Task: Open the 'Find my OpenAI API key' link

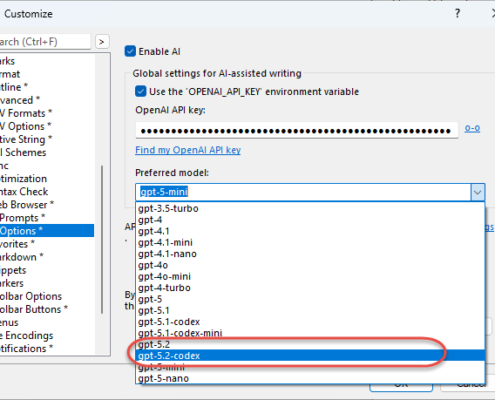Action: click(x=188, y=150)
